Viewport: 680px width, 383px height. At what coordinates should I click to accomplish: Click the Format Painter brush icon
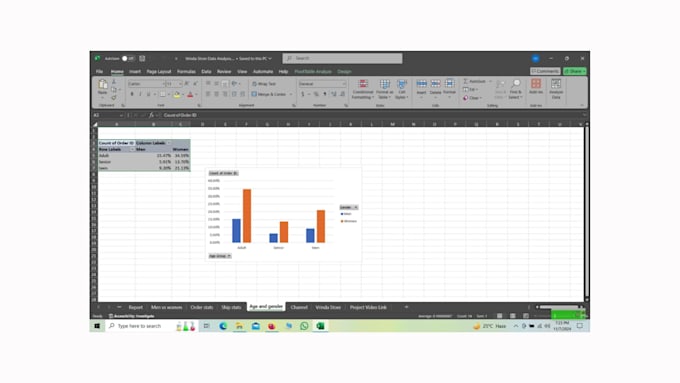(x=114, y=98)
